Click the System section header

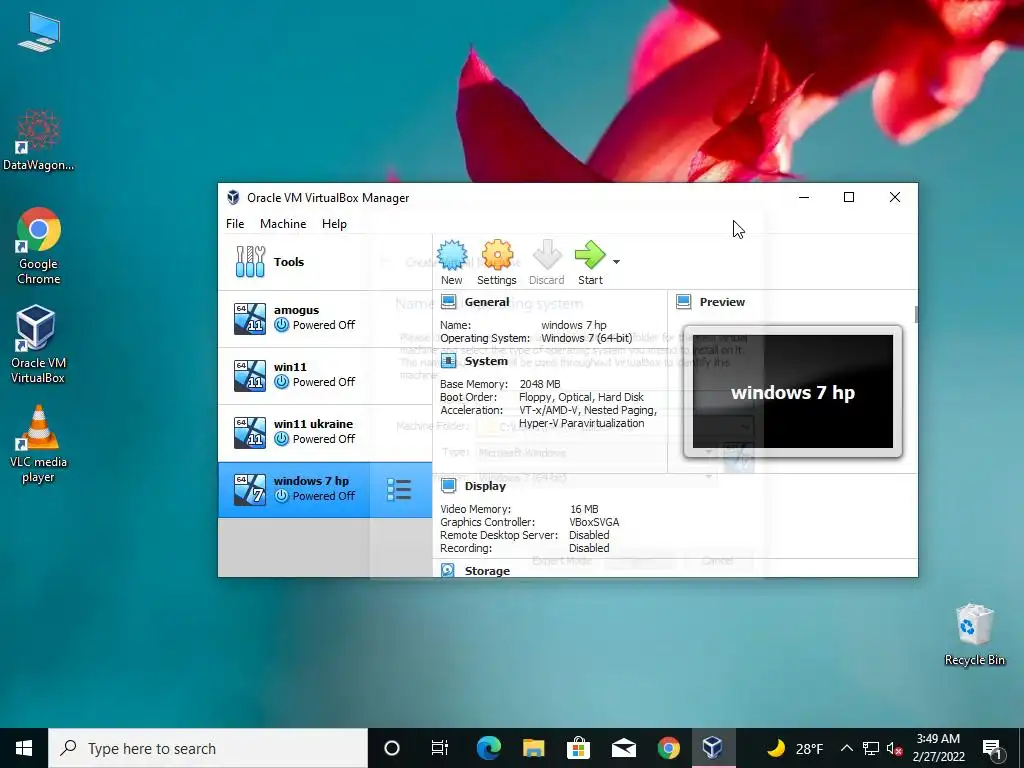tap(486, 361)
